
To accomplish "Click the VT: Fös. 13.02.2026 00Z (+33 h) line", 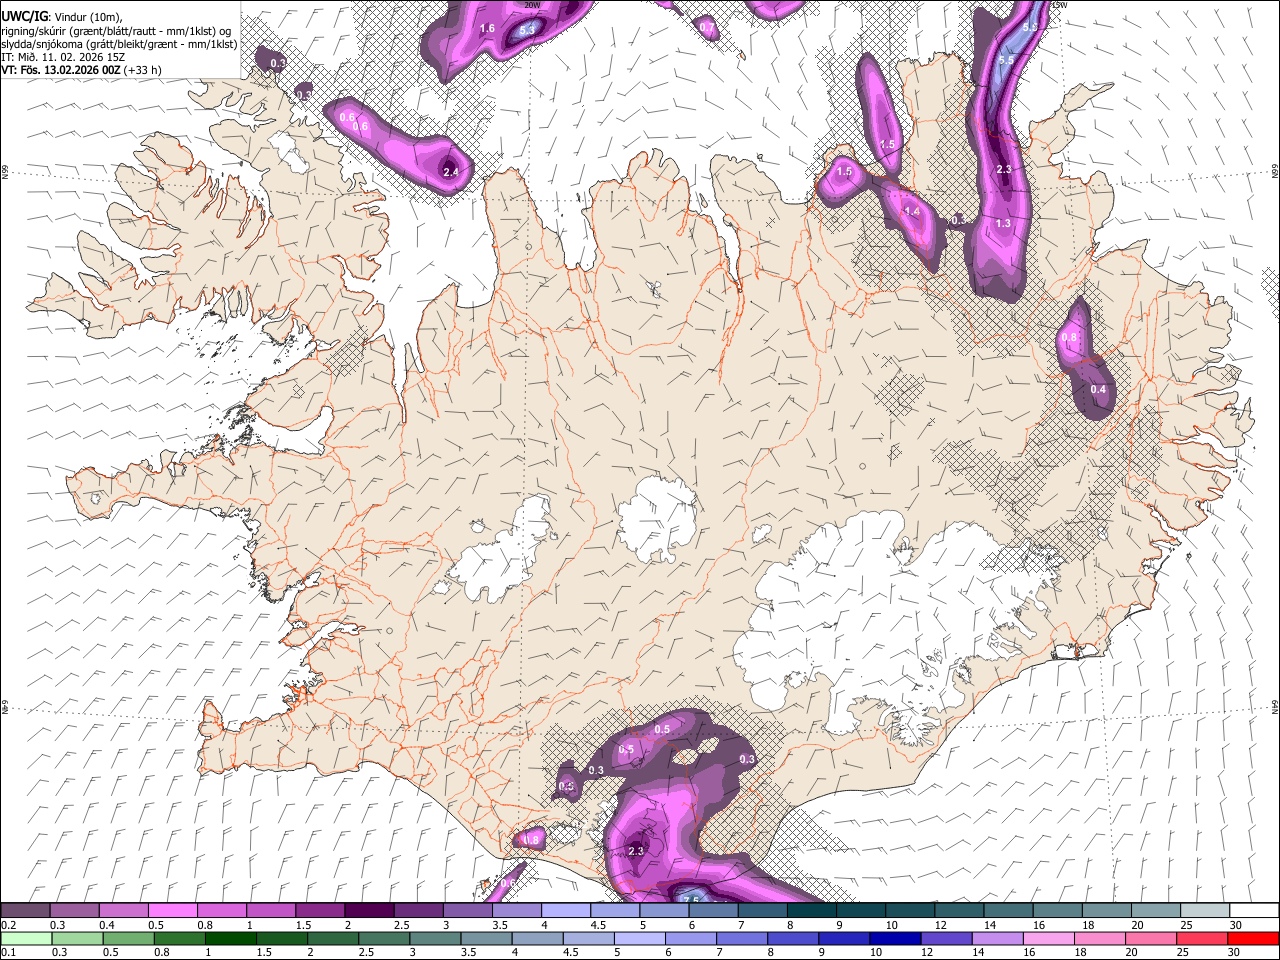I will pyautogui.click(x=81, y=70).
